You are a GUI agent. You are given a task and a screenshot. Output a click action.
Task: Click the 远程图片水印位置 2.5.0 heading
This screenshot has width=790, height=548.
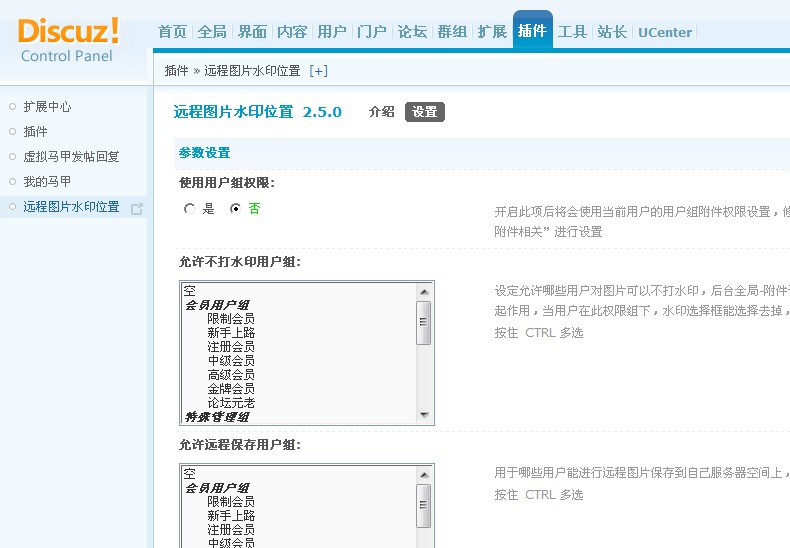[257, 112]
